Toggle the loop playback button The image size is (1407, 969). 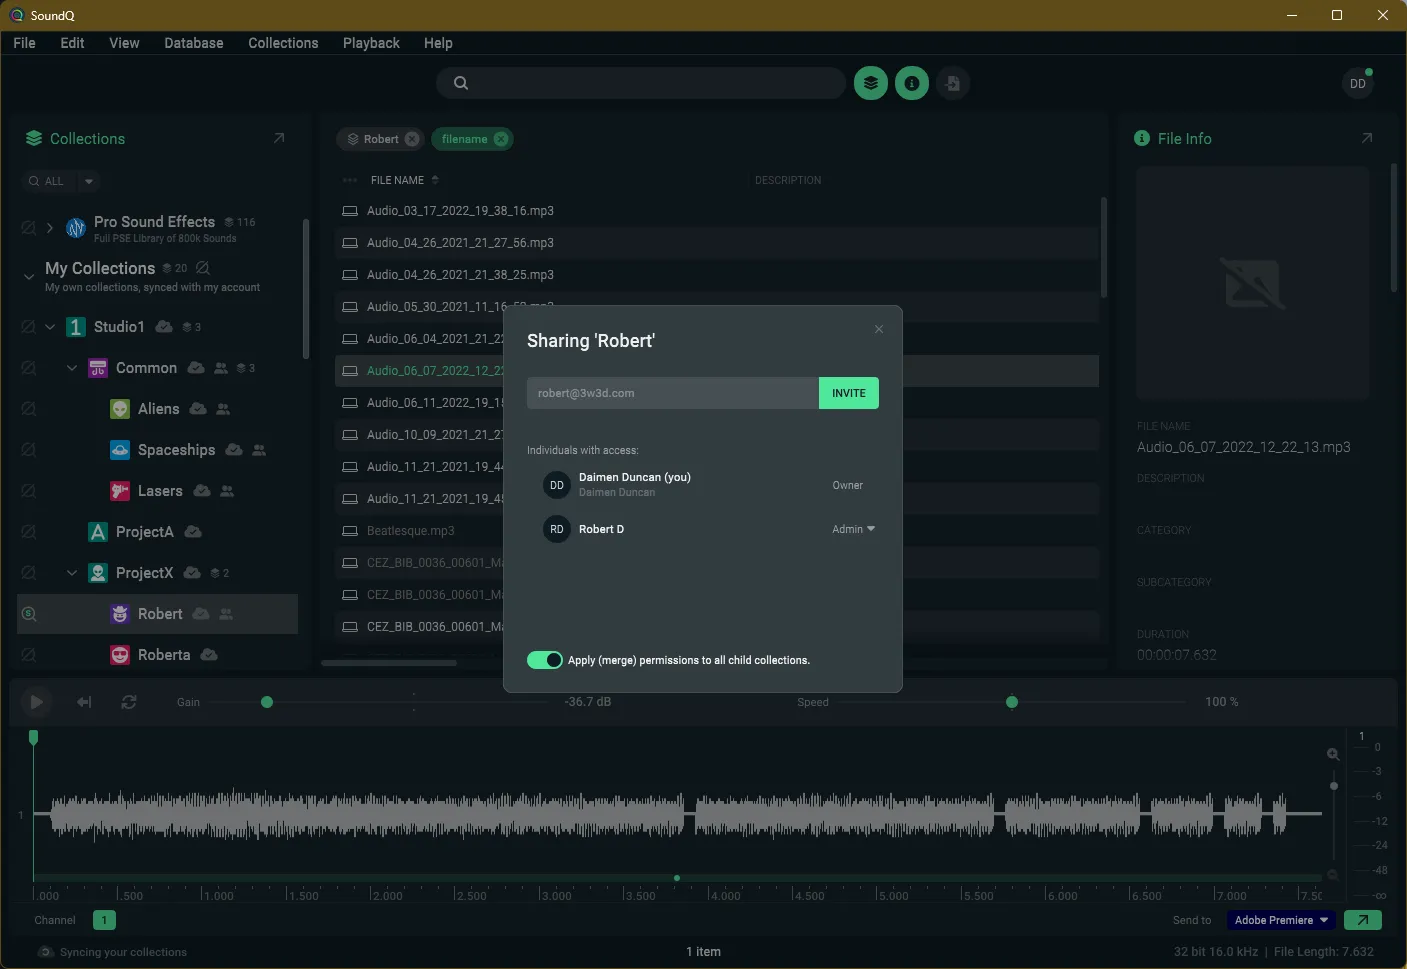(129, 702)
